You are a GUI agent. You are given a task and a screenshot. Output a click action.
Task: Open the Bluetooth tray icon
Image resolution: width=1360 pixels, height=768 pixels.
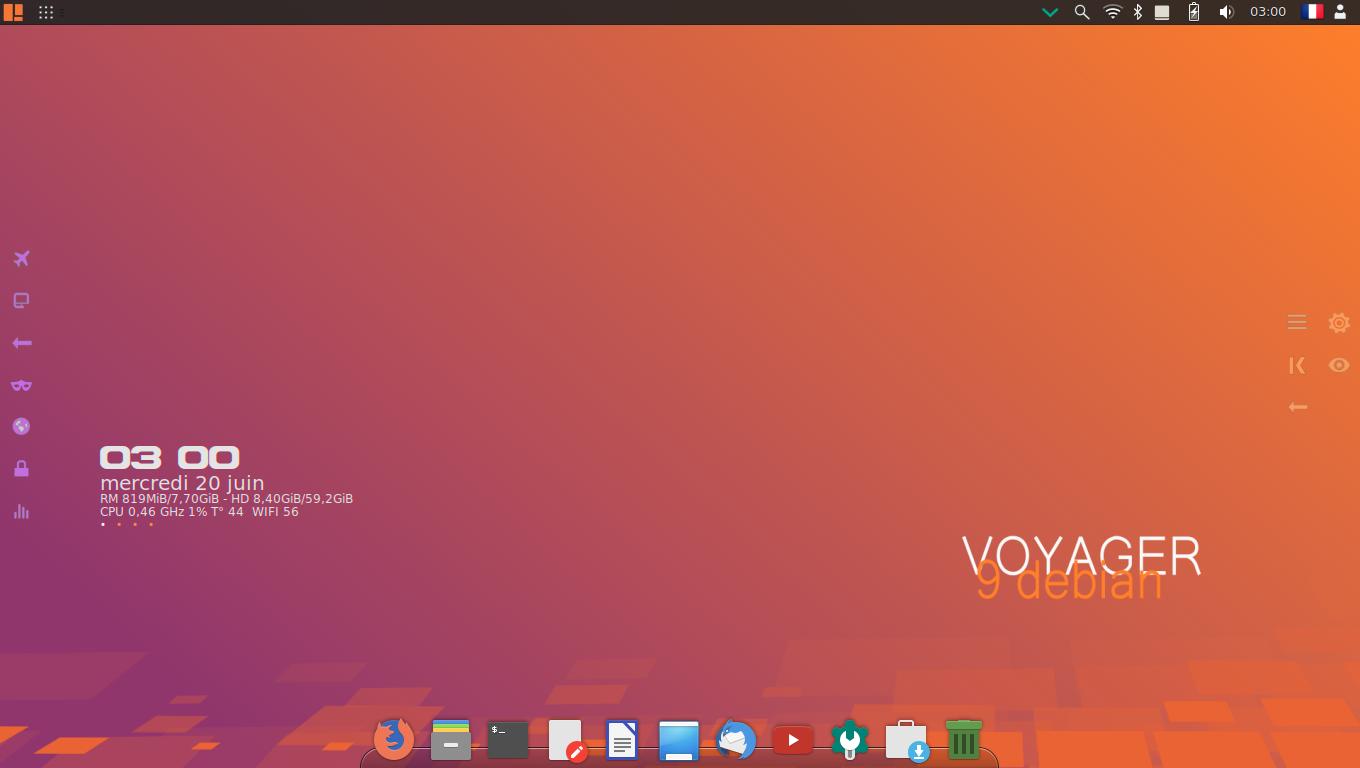tap(1137, 12)
